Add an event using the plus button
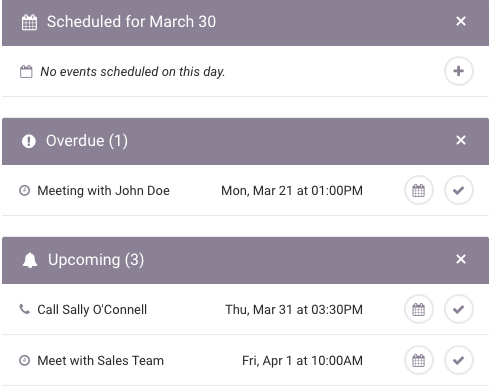 [x=459, y=71]
